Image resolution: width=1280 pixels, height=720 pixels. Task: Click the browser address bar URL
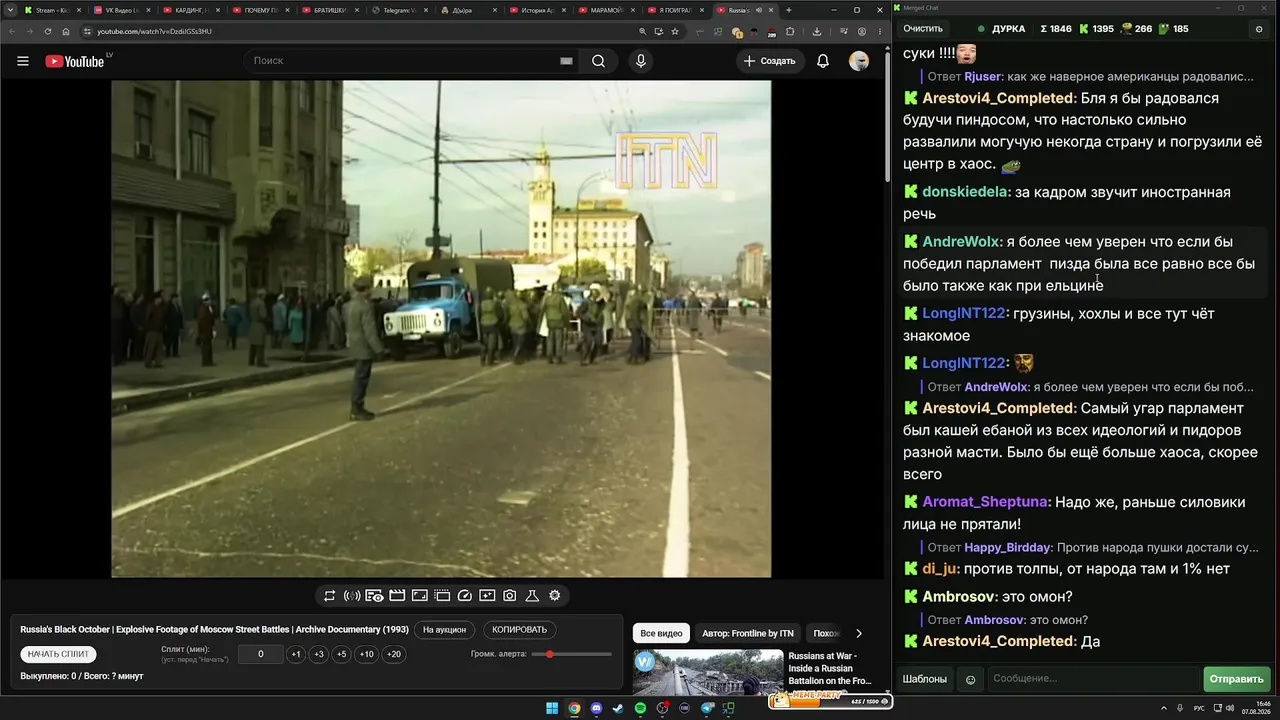click(x=155, y=31)
